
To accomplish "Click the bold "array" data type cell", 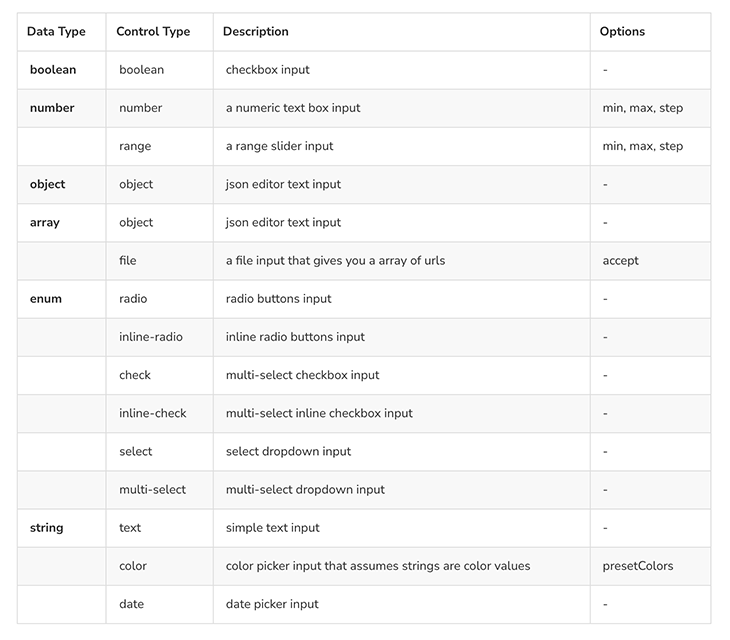I will tap(45, 223).
